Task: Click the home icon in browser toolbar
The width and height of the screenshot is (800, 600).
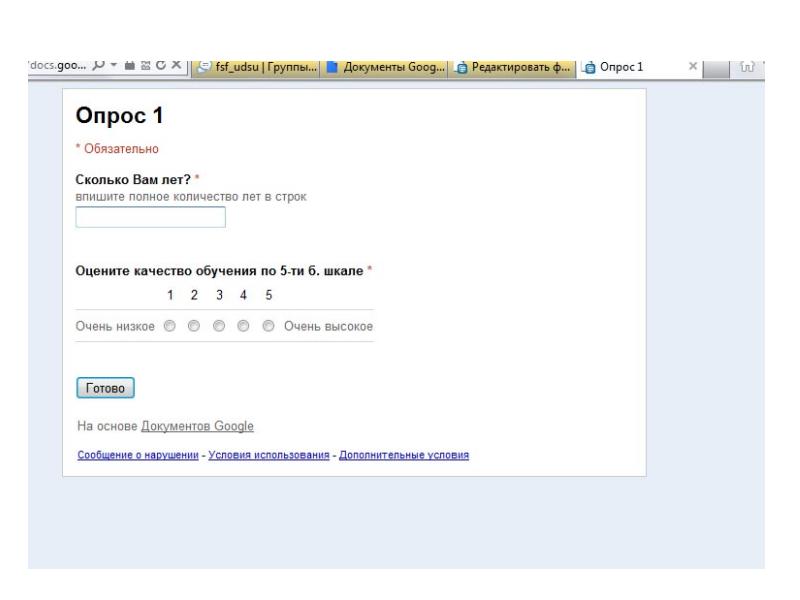Action: 747,66
